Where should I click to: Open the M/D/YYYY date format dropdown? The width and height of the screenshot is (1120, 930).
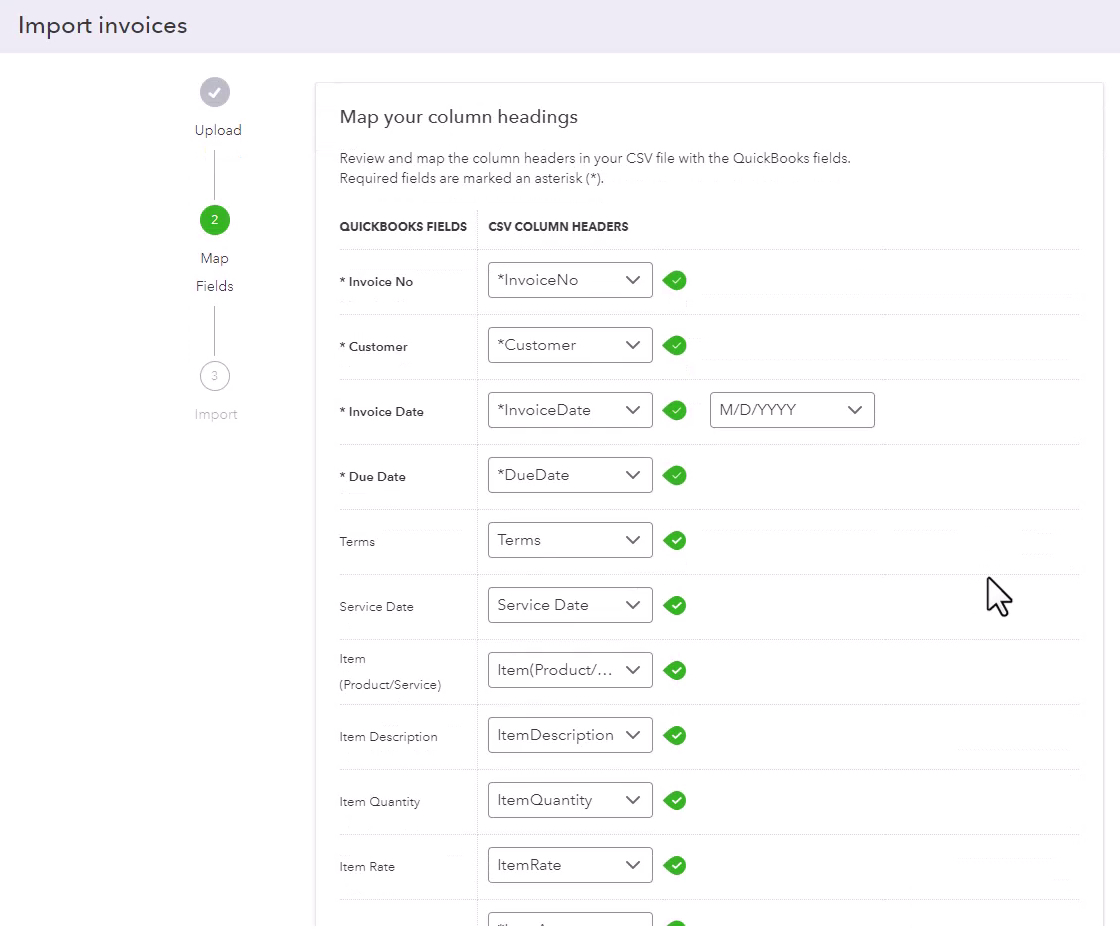792,410
